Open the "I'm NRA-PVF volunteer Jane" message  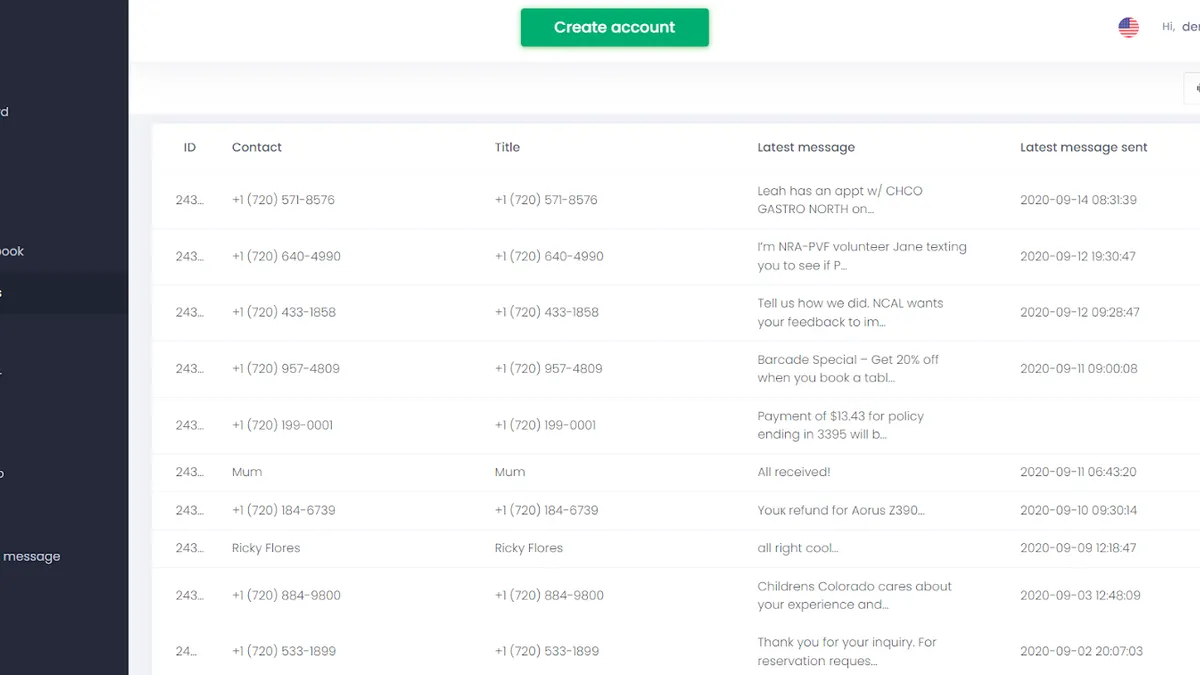862,256
